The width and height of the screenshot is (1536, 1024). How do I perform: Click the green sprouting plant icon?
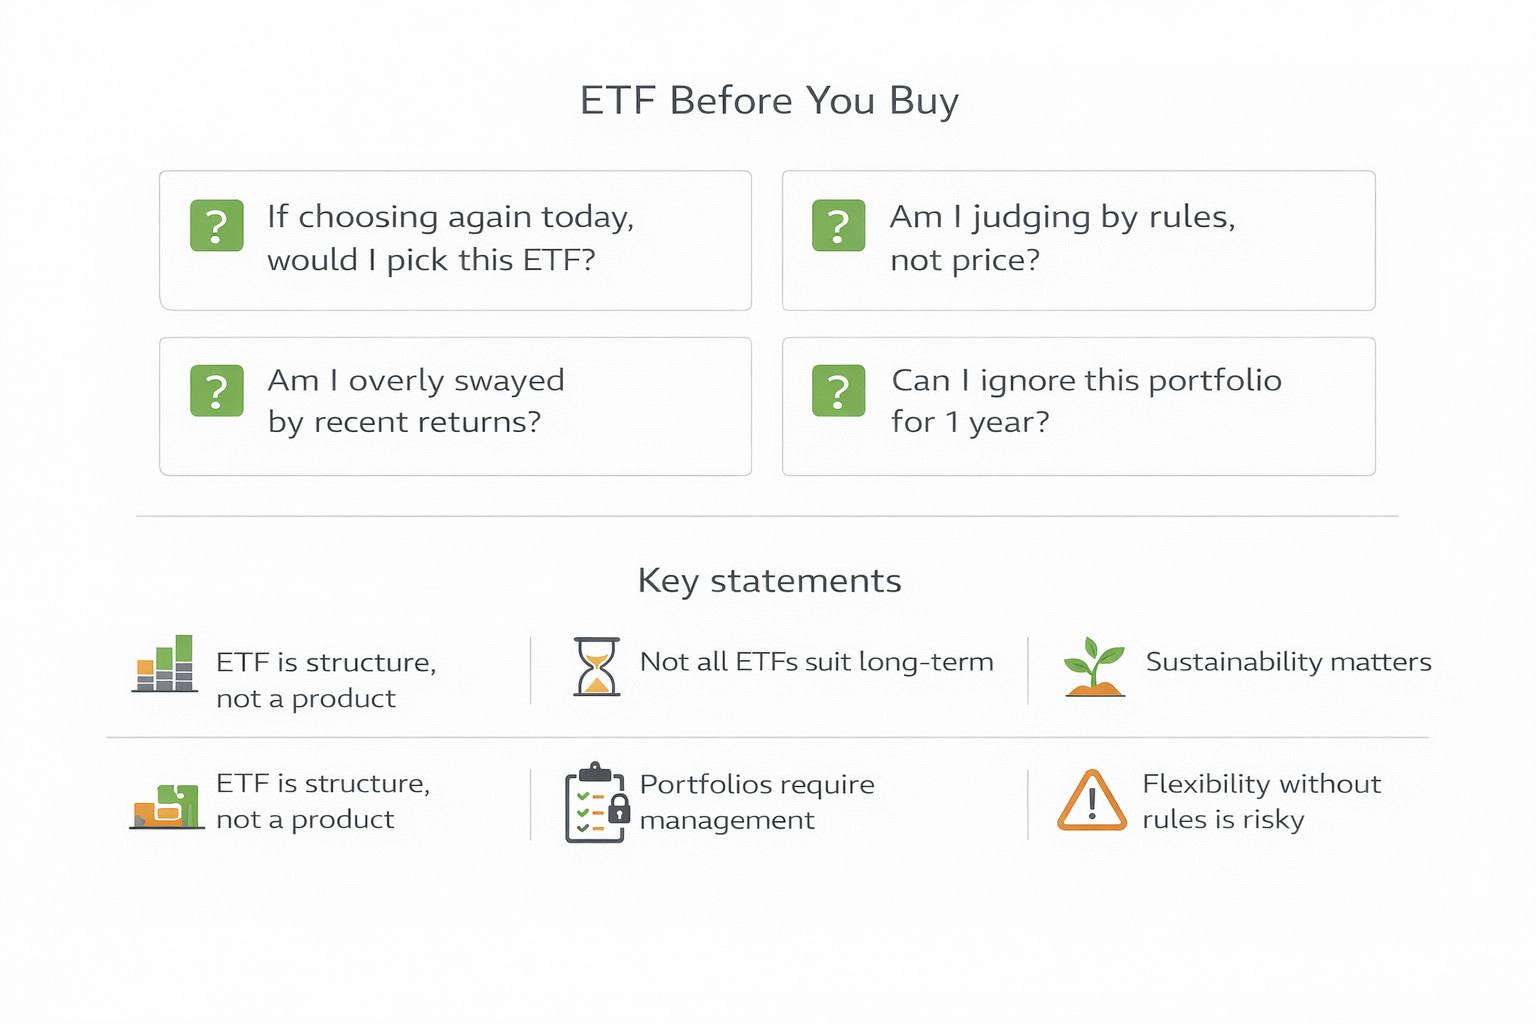1094,666
